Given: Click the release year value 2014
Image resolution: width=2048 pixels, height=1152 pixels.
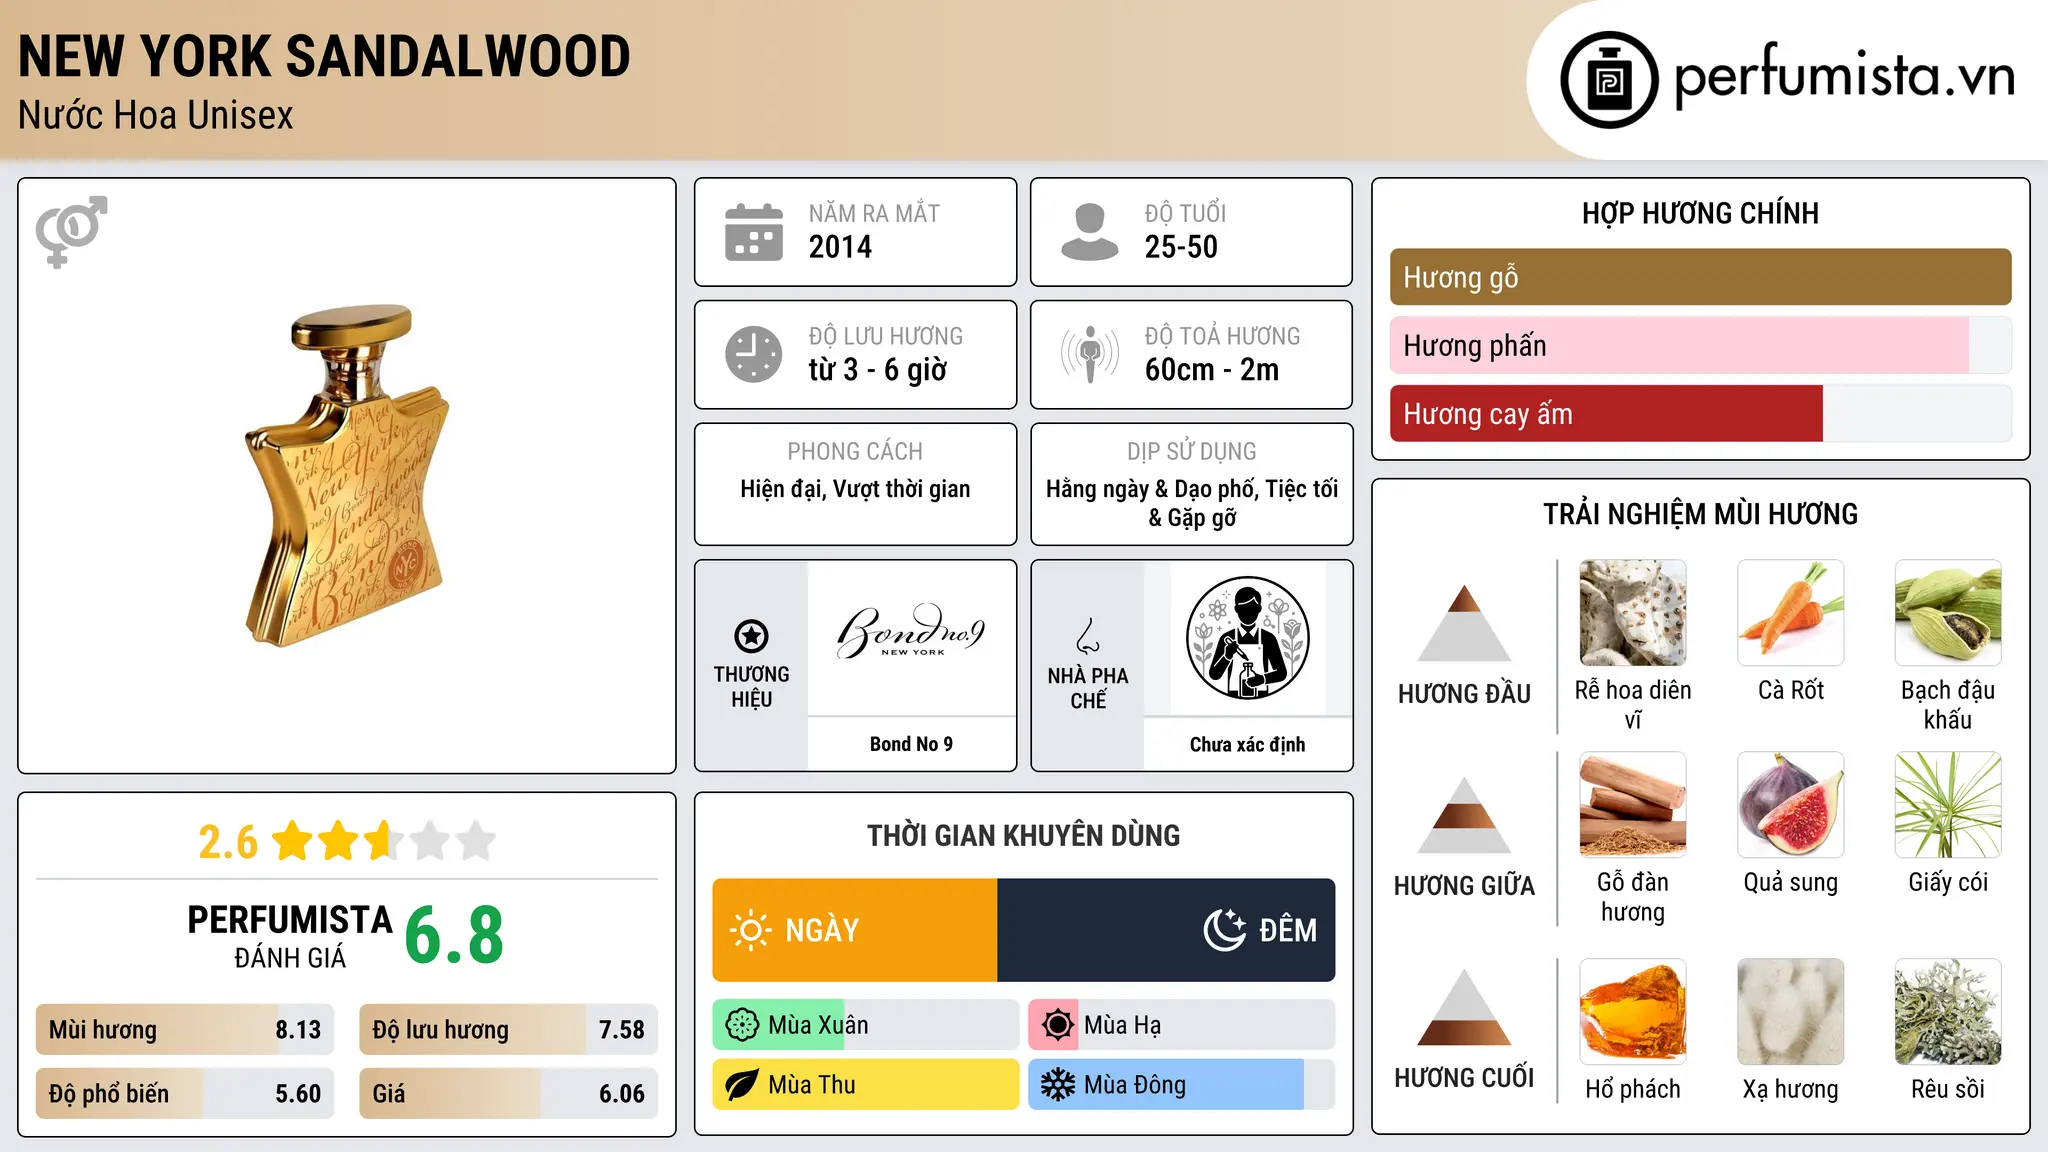Looking at the screenshot, I should click(x=840, y=247).
